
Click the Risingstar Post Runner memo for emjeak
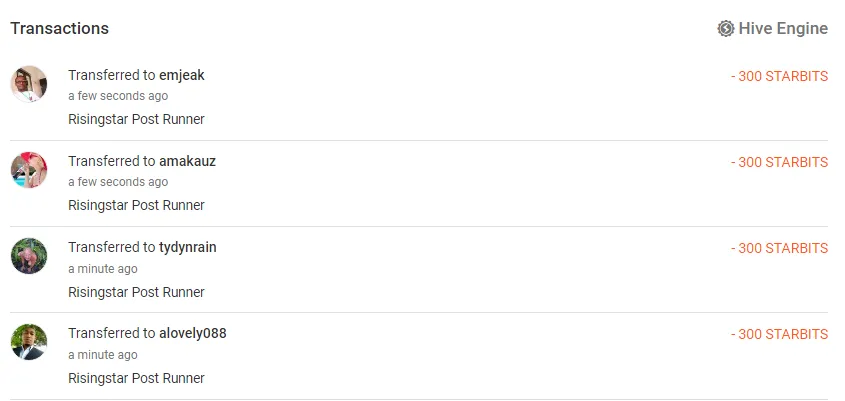pyautogui.click(x=136, y=119)
